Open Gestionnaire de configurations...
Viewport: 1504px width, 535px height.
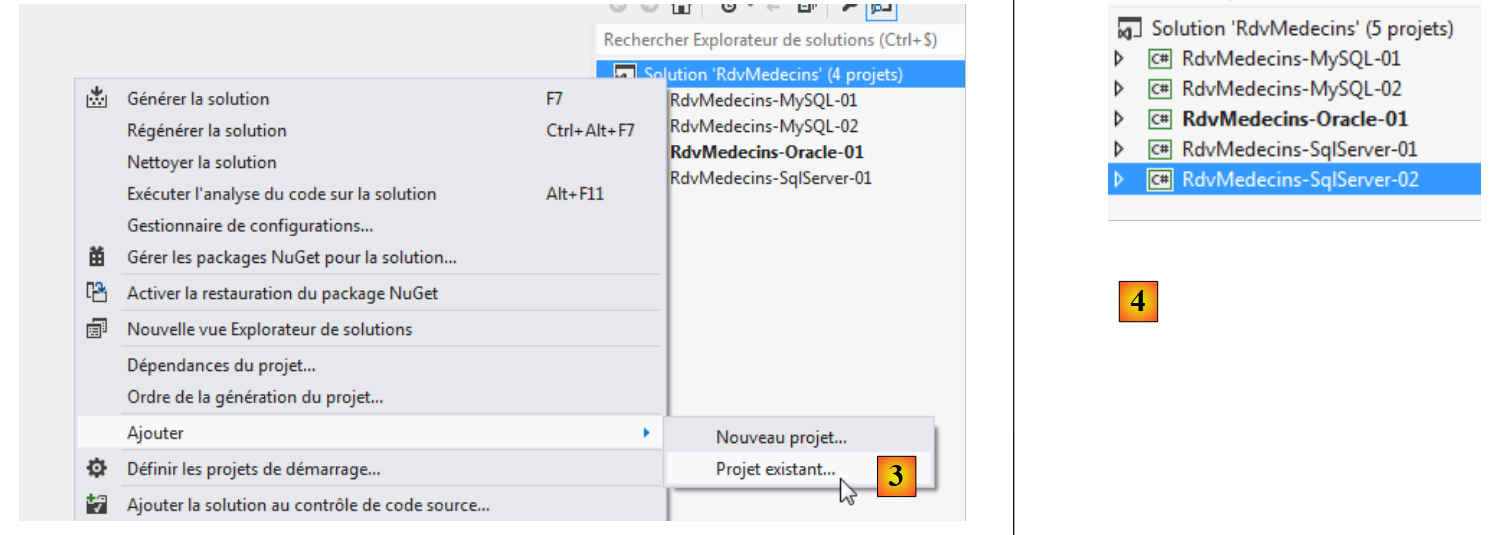pyautogui.click(x=250, y=225)
